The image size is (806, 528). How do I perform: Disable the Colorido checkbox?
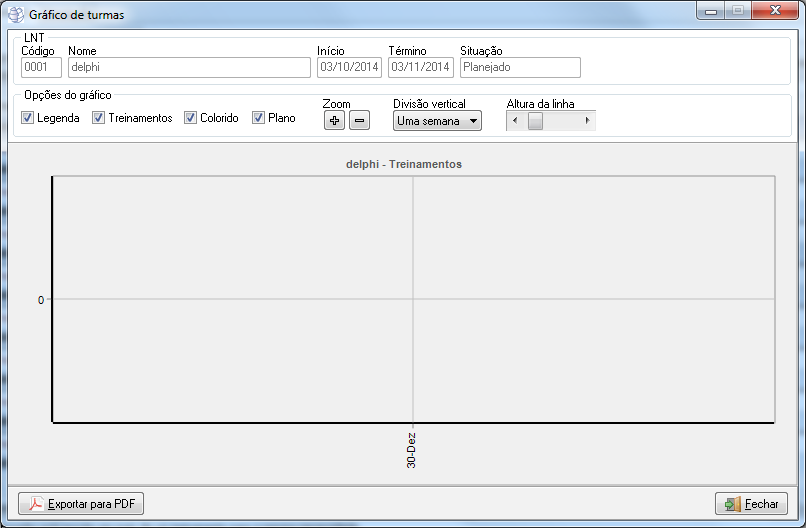point(191,118)
